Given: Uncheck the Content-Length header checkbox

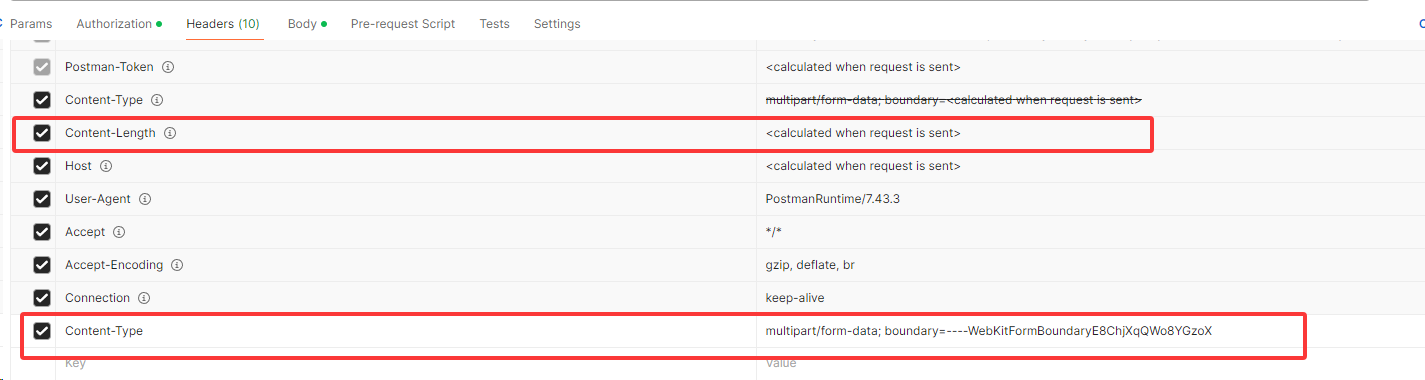Looking at the screenshot, I should pyautogui.click(x=42, y=133).
